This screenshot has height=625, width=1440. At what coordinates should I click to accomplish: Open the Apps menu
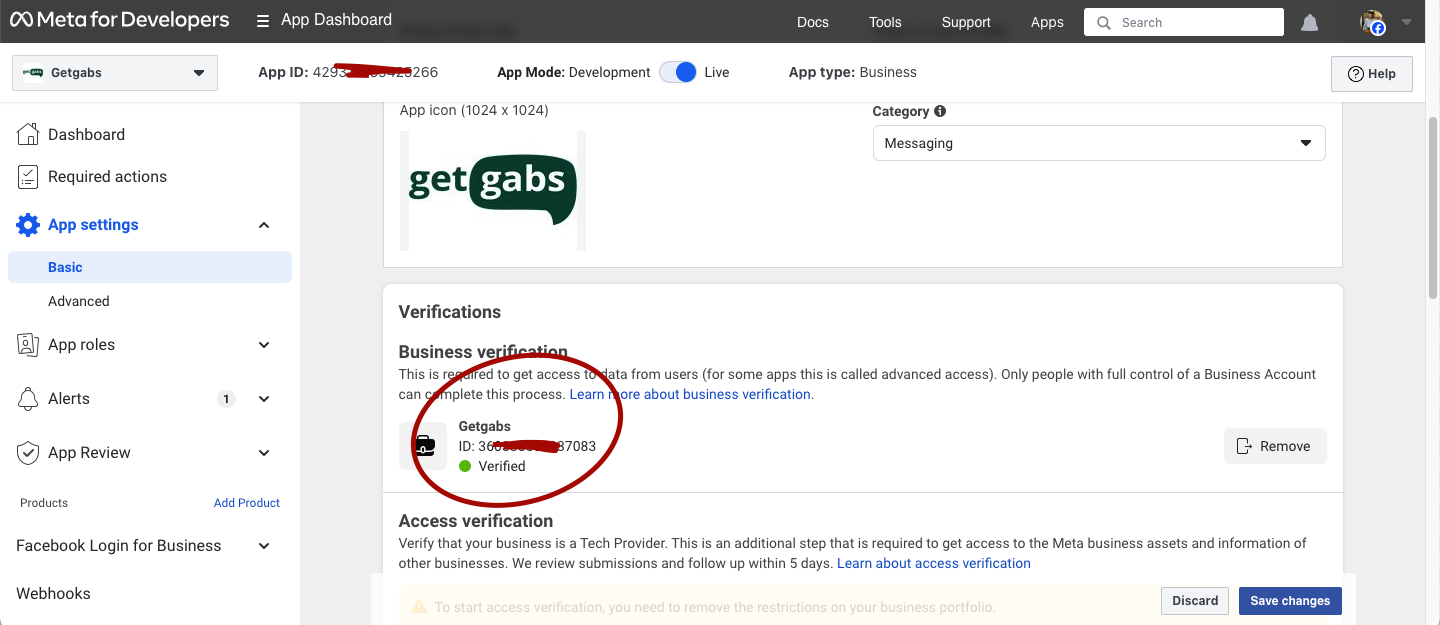1047,22
